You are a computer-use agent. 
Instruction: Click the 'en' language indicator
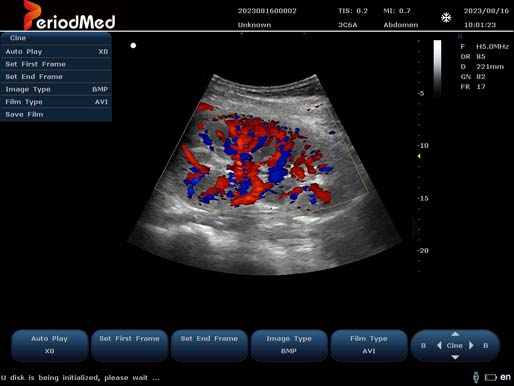pos(505,377)
